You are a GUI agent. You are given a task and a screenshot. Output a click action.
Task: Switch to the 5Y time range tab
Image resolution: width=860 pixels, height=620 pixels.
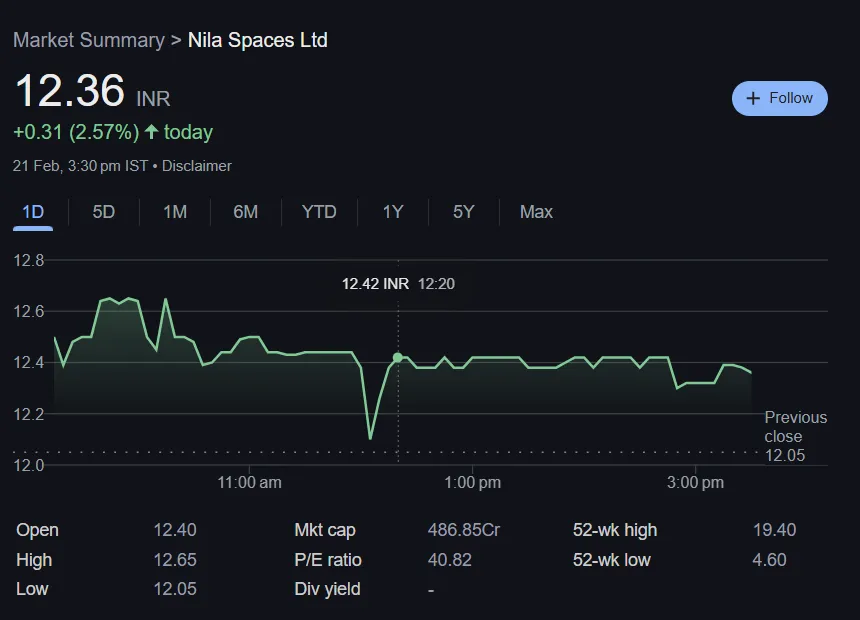point(463,212)
